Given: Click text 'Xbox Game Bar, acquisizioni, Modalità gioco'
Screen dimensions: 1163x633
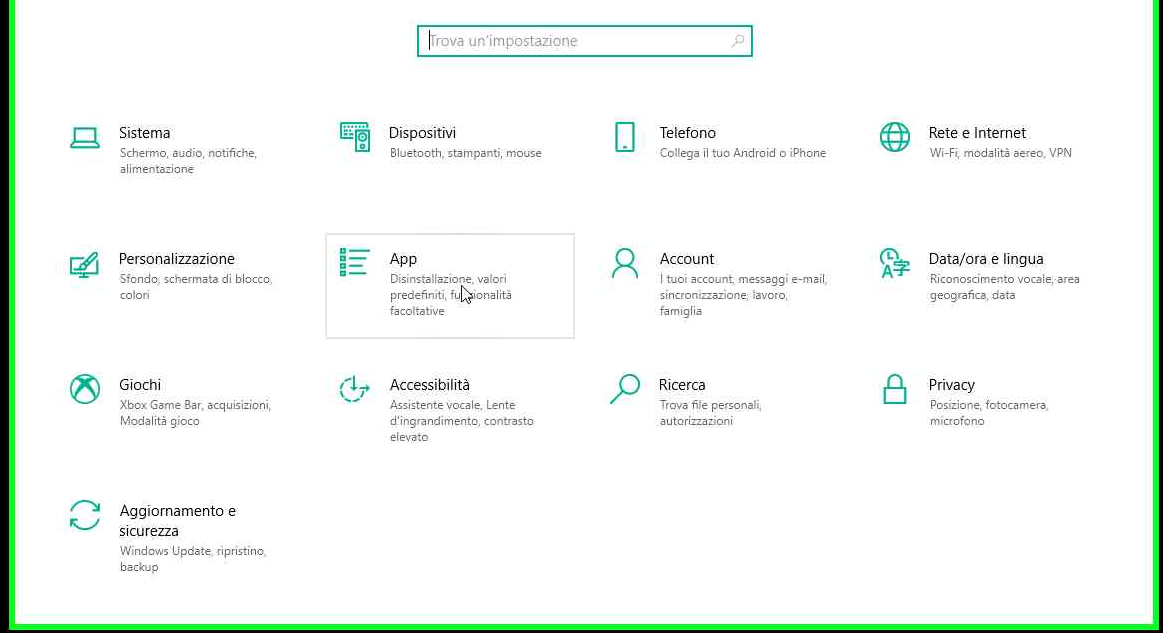Looking at the screenshot, I should click(x=195, y=413).
